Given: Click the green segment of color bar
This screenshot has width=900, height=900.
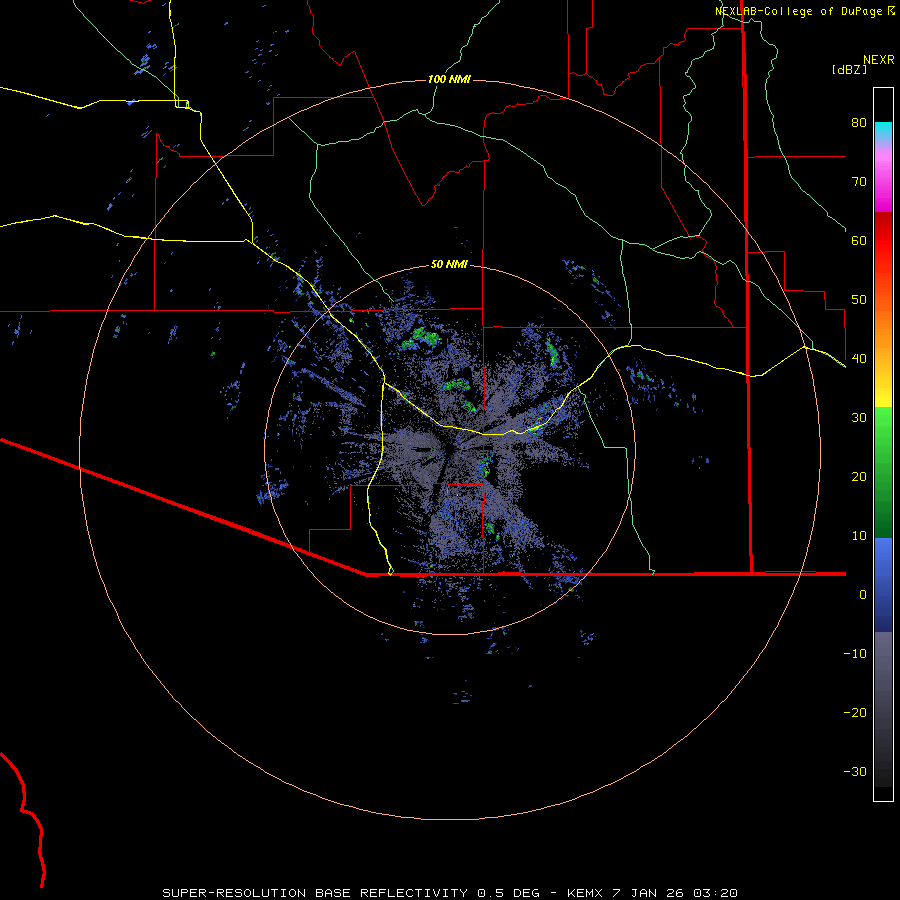Looking at the screenshot, I should [x=883, y=472].
